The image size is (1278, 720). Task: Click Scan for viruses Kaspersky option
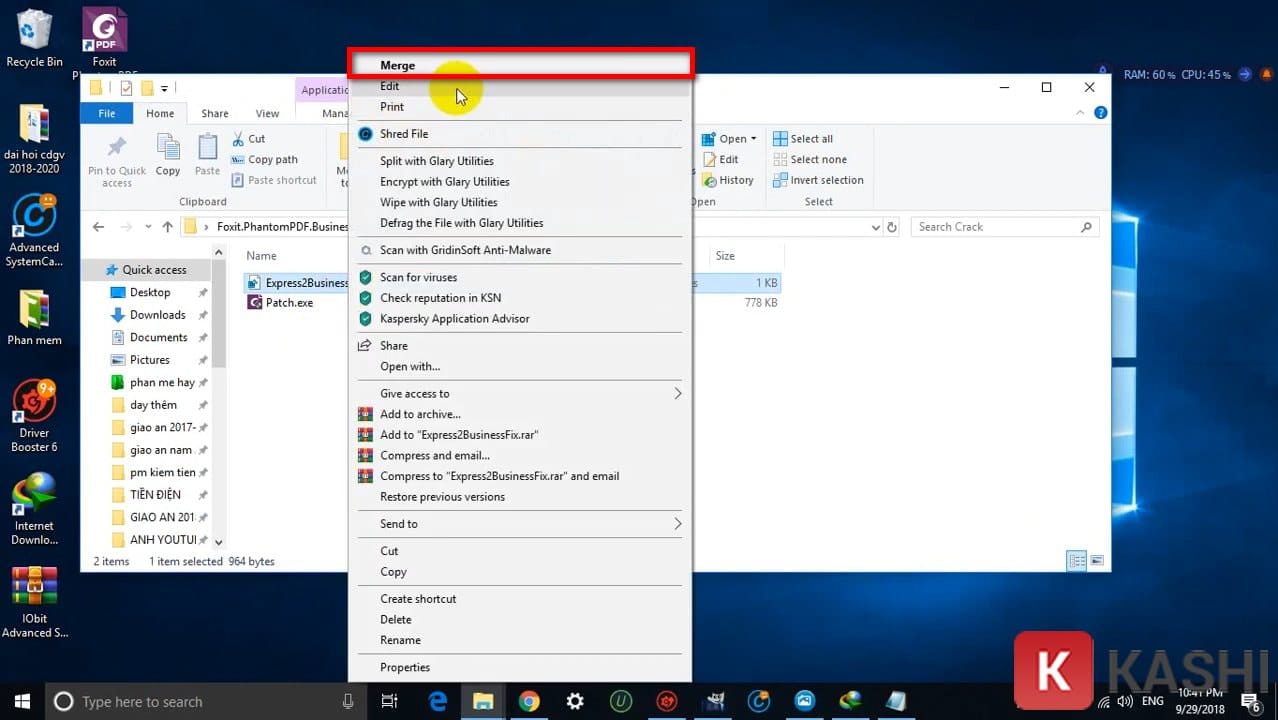pos(418,277)
